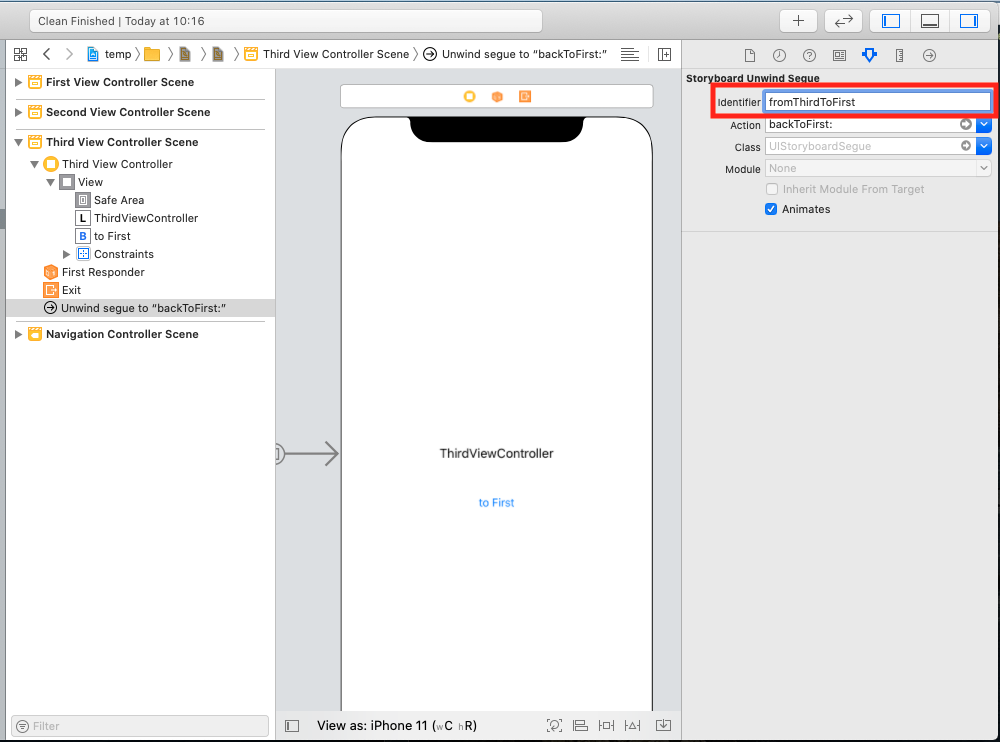
Task: Open Resolve Auto Layout Issues menu
Action: tap(633, 725)
